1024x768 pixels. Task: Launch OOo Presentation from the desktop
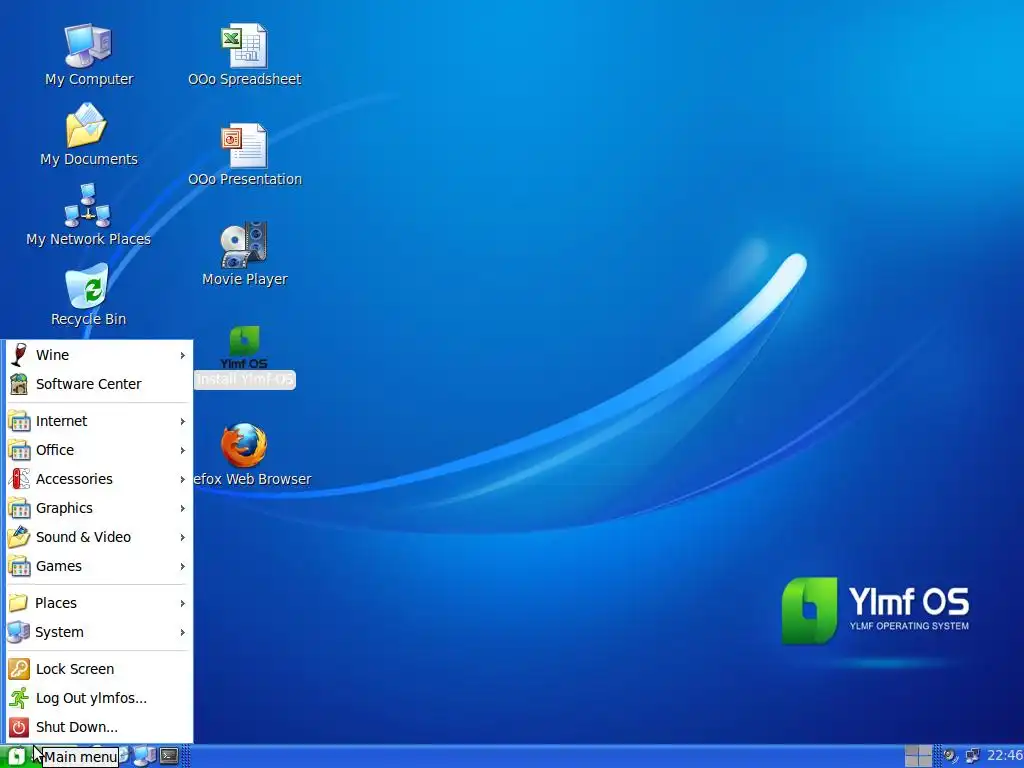click(244, 155)
